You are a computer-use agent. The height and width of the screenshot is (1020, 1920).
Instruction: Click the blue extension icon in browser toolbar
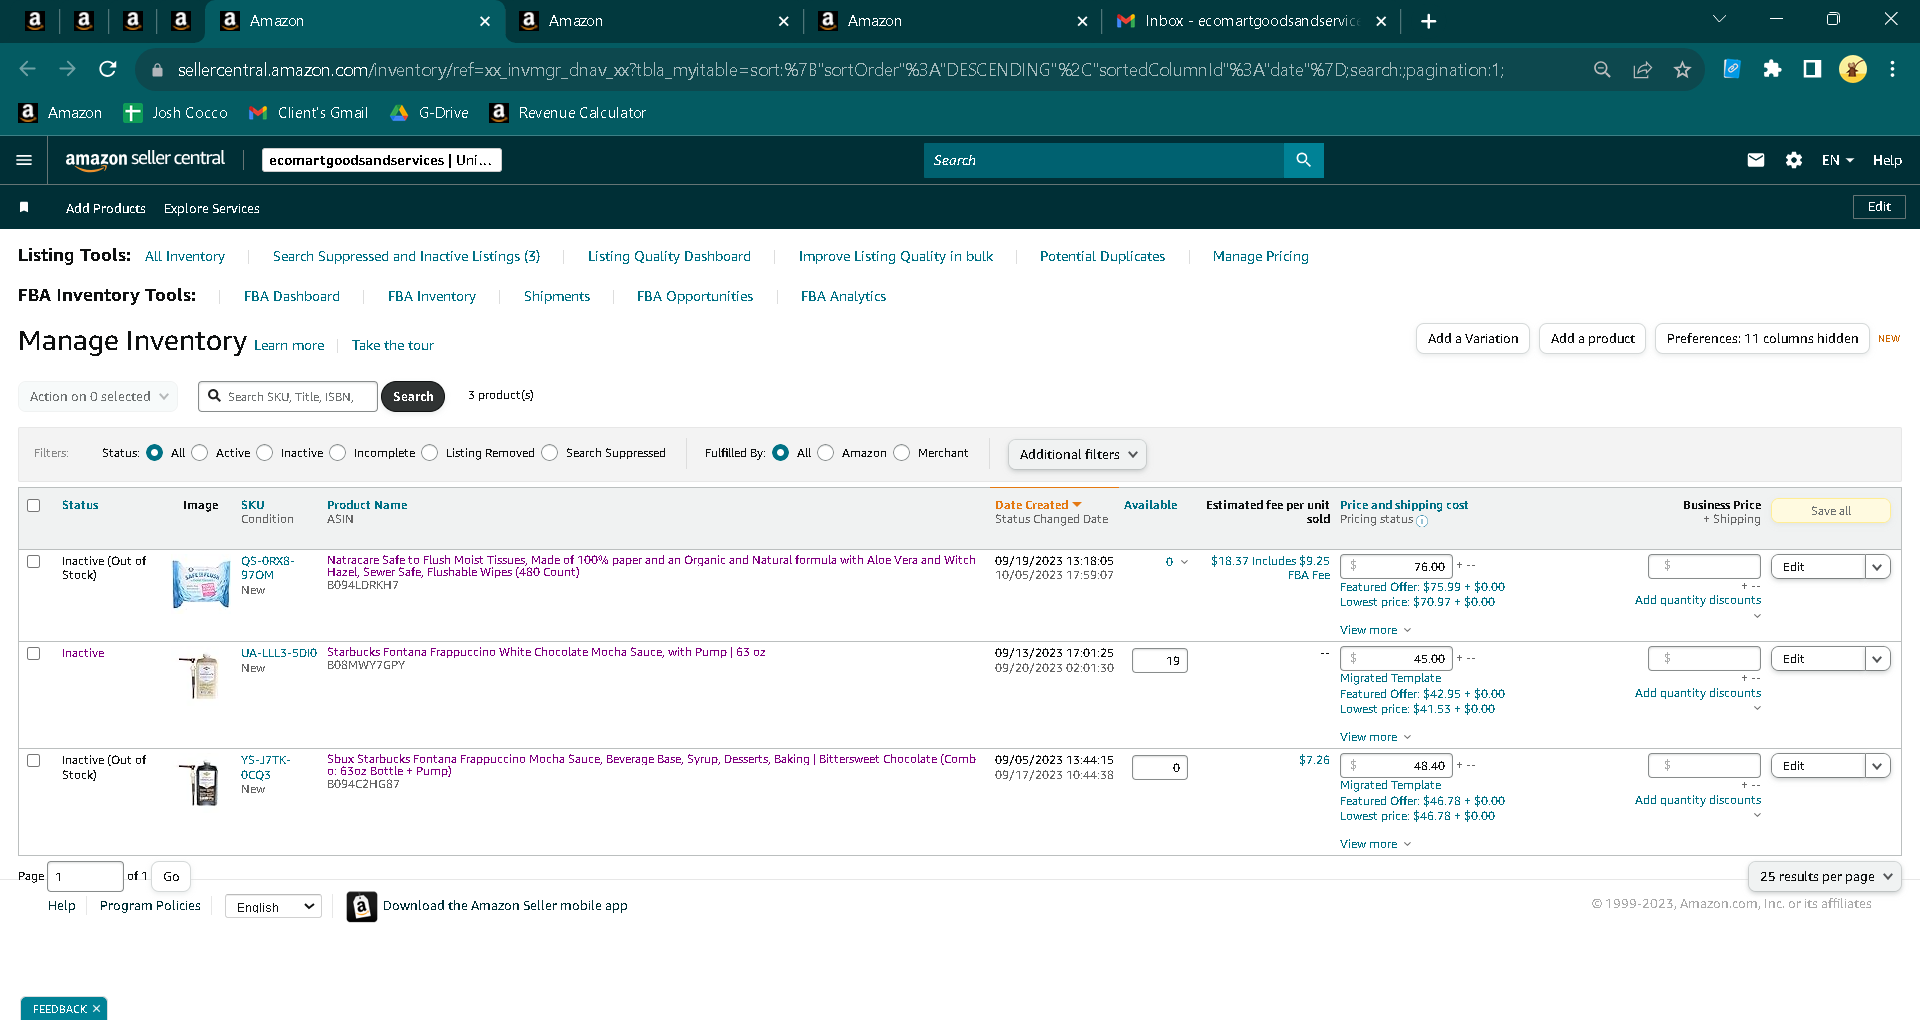(1732, 69)
